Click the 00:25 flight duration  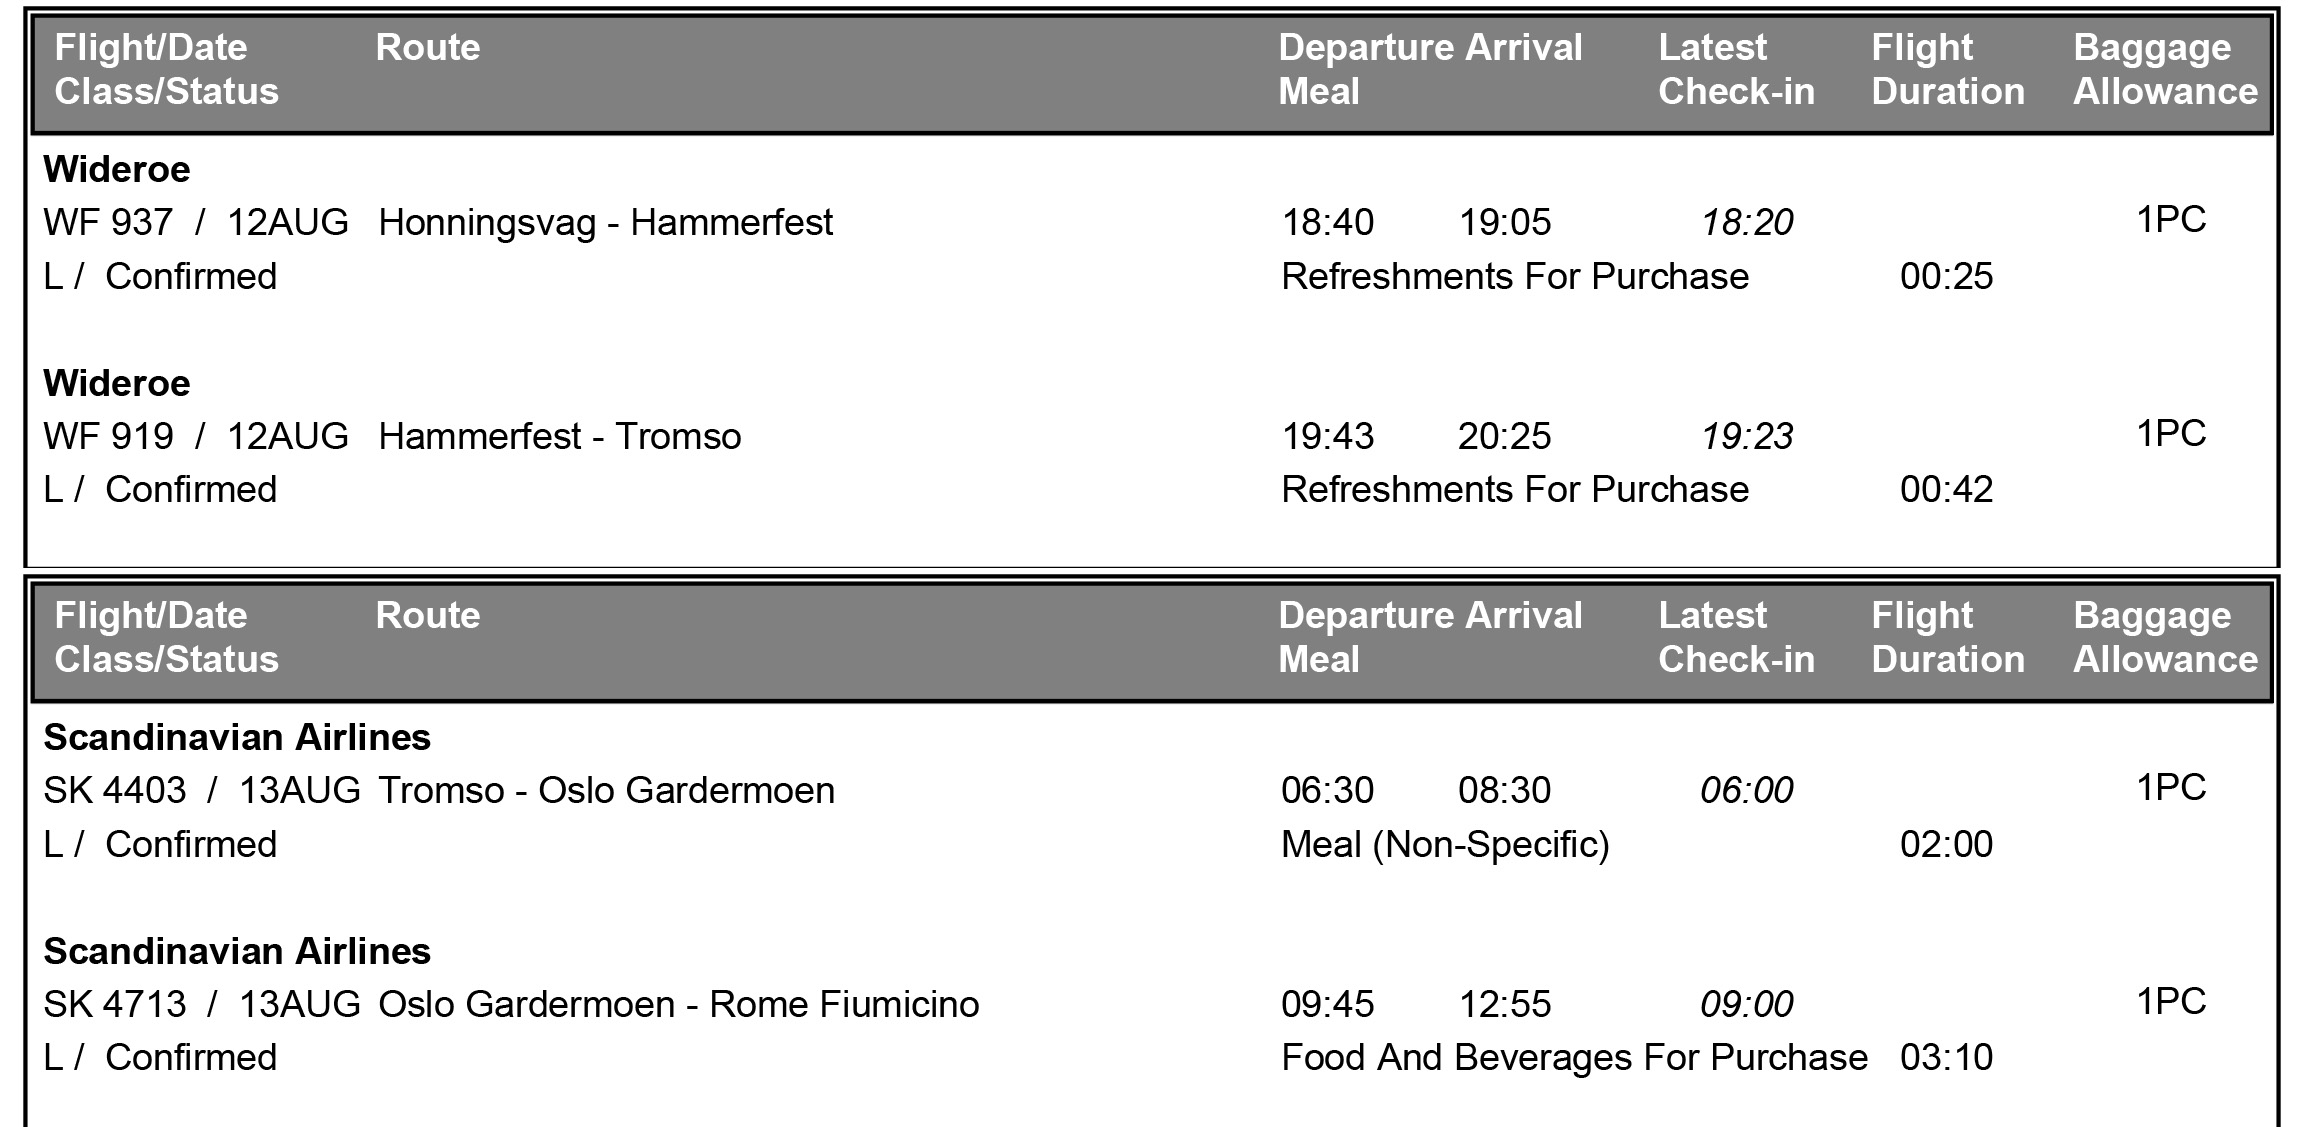[x=1946, y=276]
